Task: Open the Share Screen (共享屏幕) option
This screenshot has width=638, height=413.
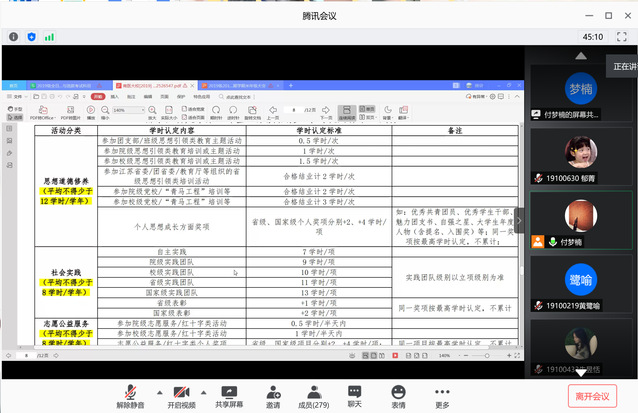Action: click(x=230, y=395)
